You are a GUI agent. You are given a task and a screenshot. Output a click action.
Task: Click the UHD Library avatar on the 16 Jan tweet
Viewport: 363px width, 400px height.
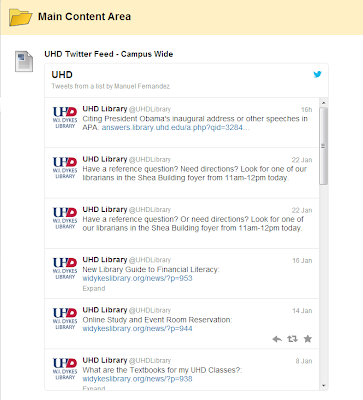click(x=65, y=268)
